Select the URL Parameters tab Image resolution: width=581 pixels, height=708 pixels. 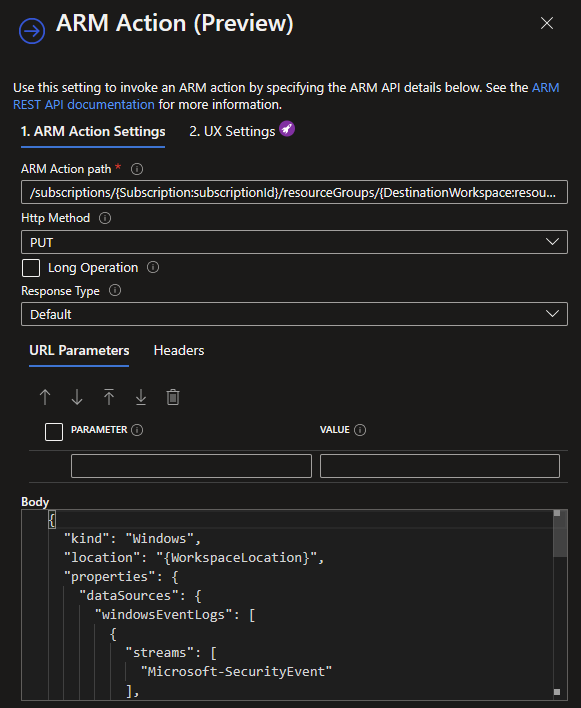[x=79, y=350]
